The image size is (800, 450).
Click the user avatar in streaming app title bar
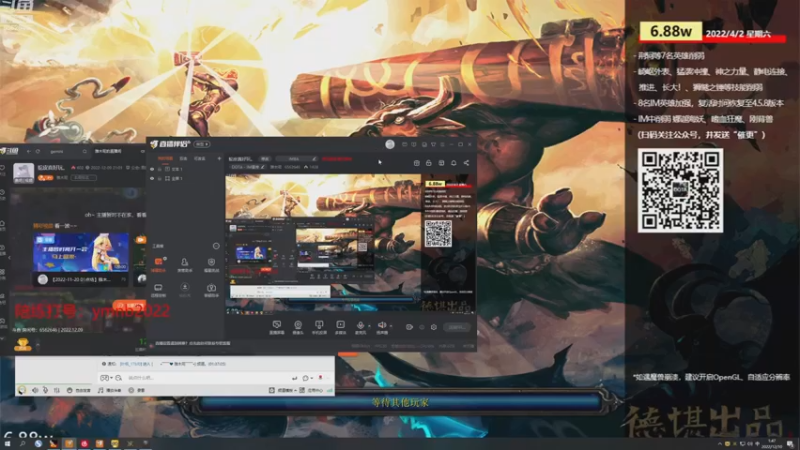click(x=390, y=144)
